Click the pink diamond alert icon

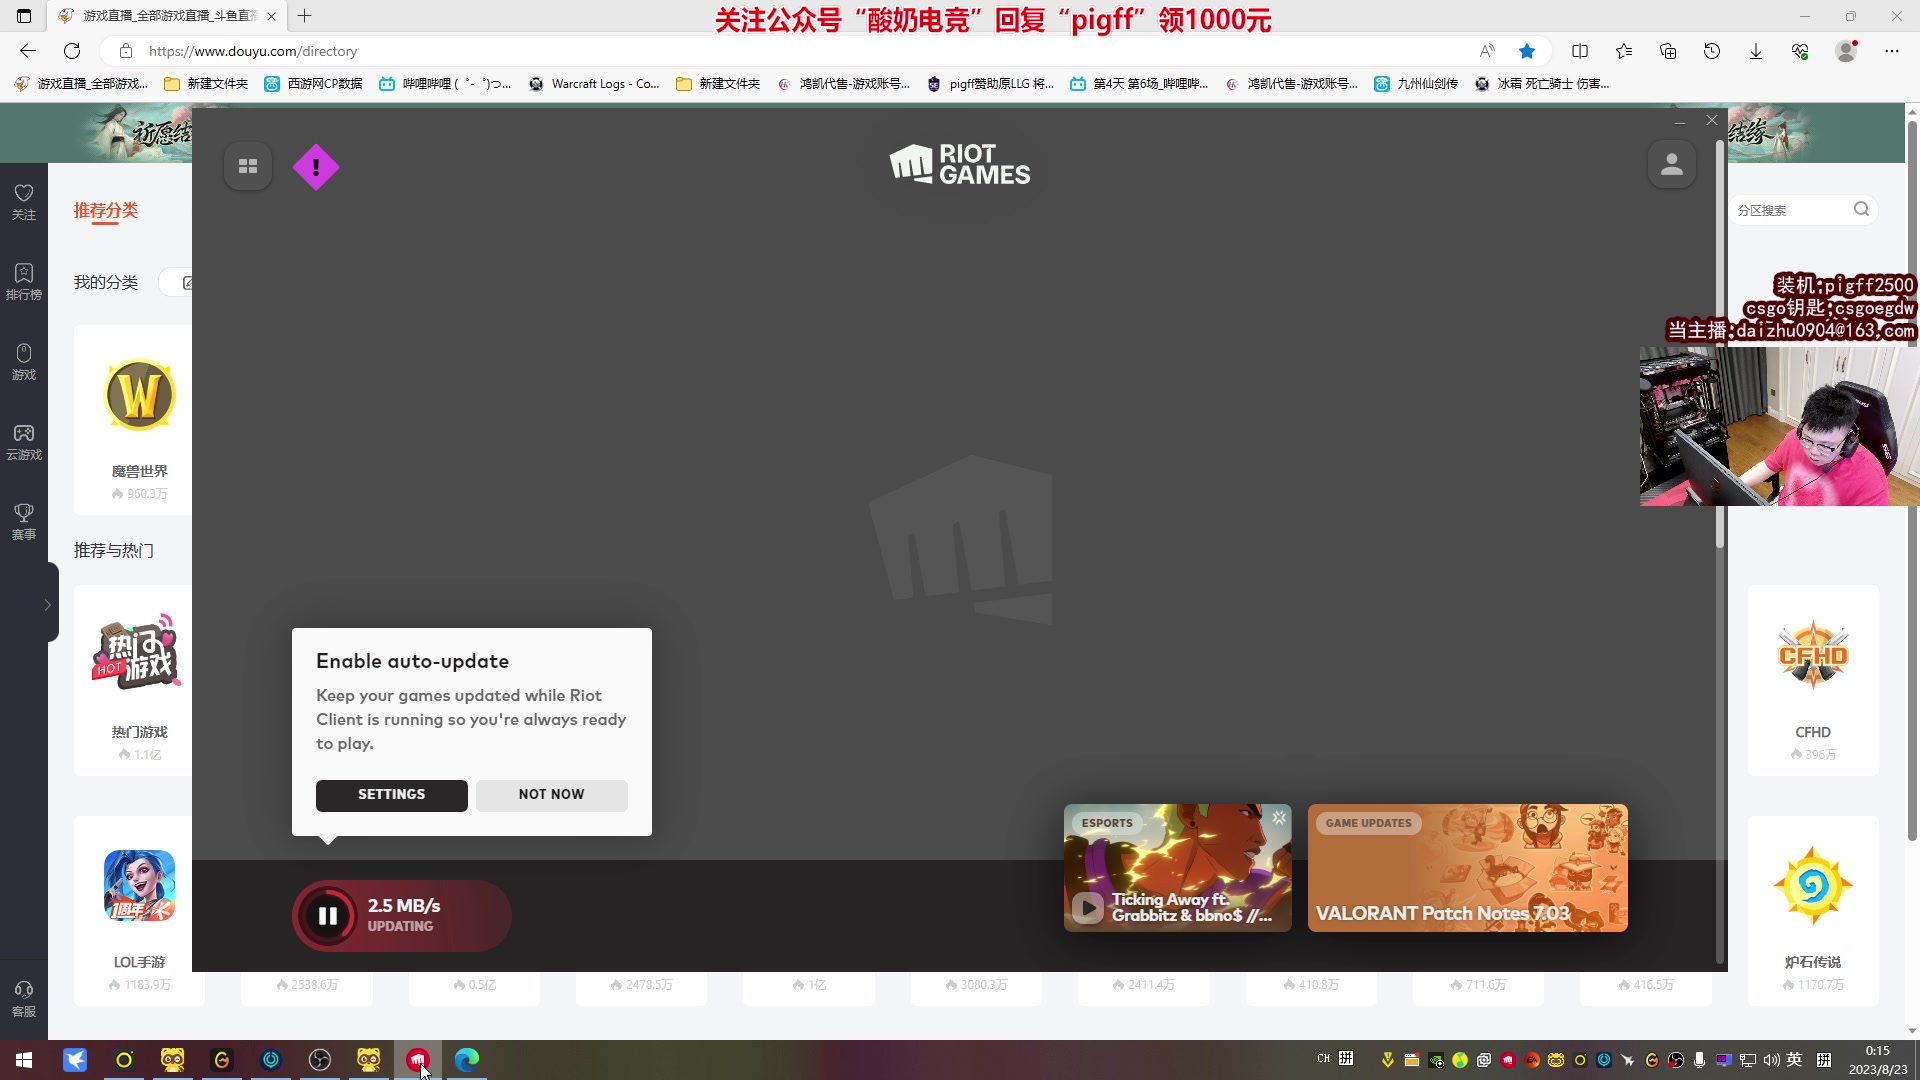pos(316,167)
